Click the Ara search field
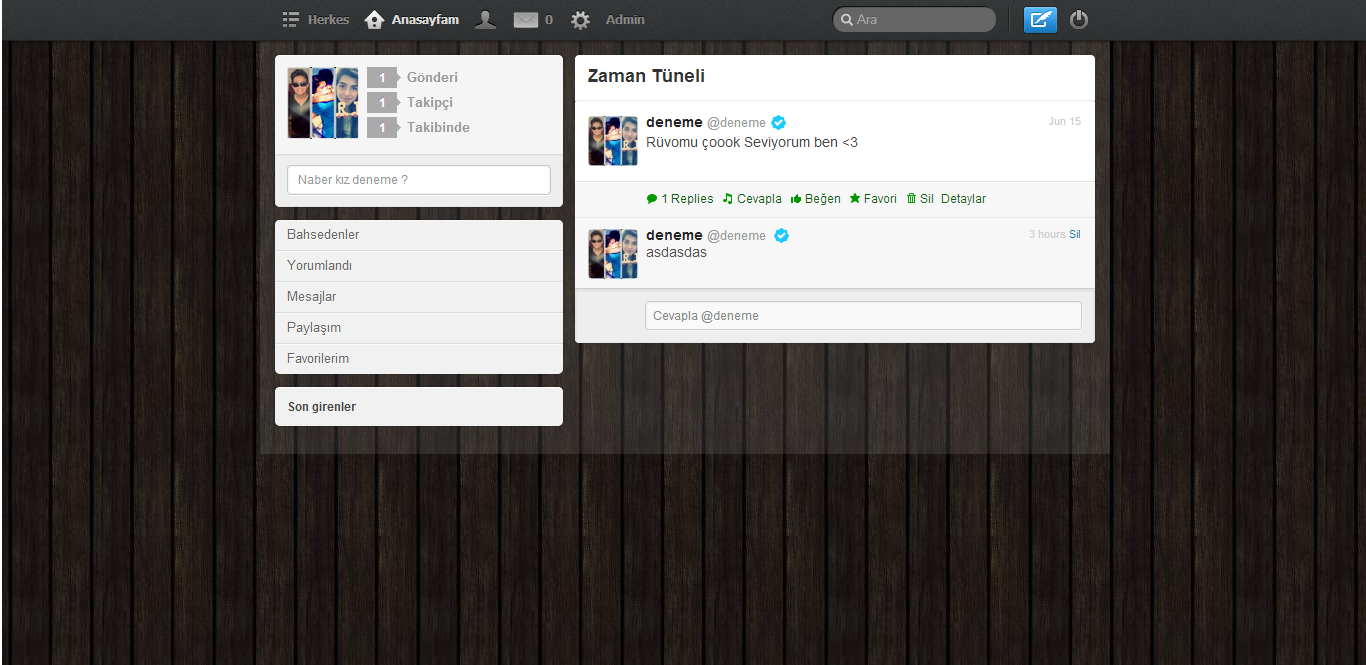The width and height of the screenshot is (1366, 665). (913, 19)
